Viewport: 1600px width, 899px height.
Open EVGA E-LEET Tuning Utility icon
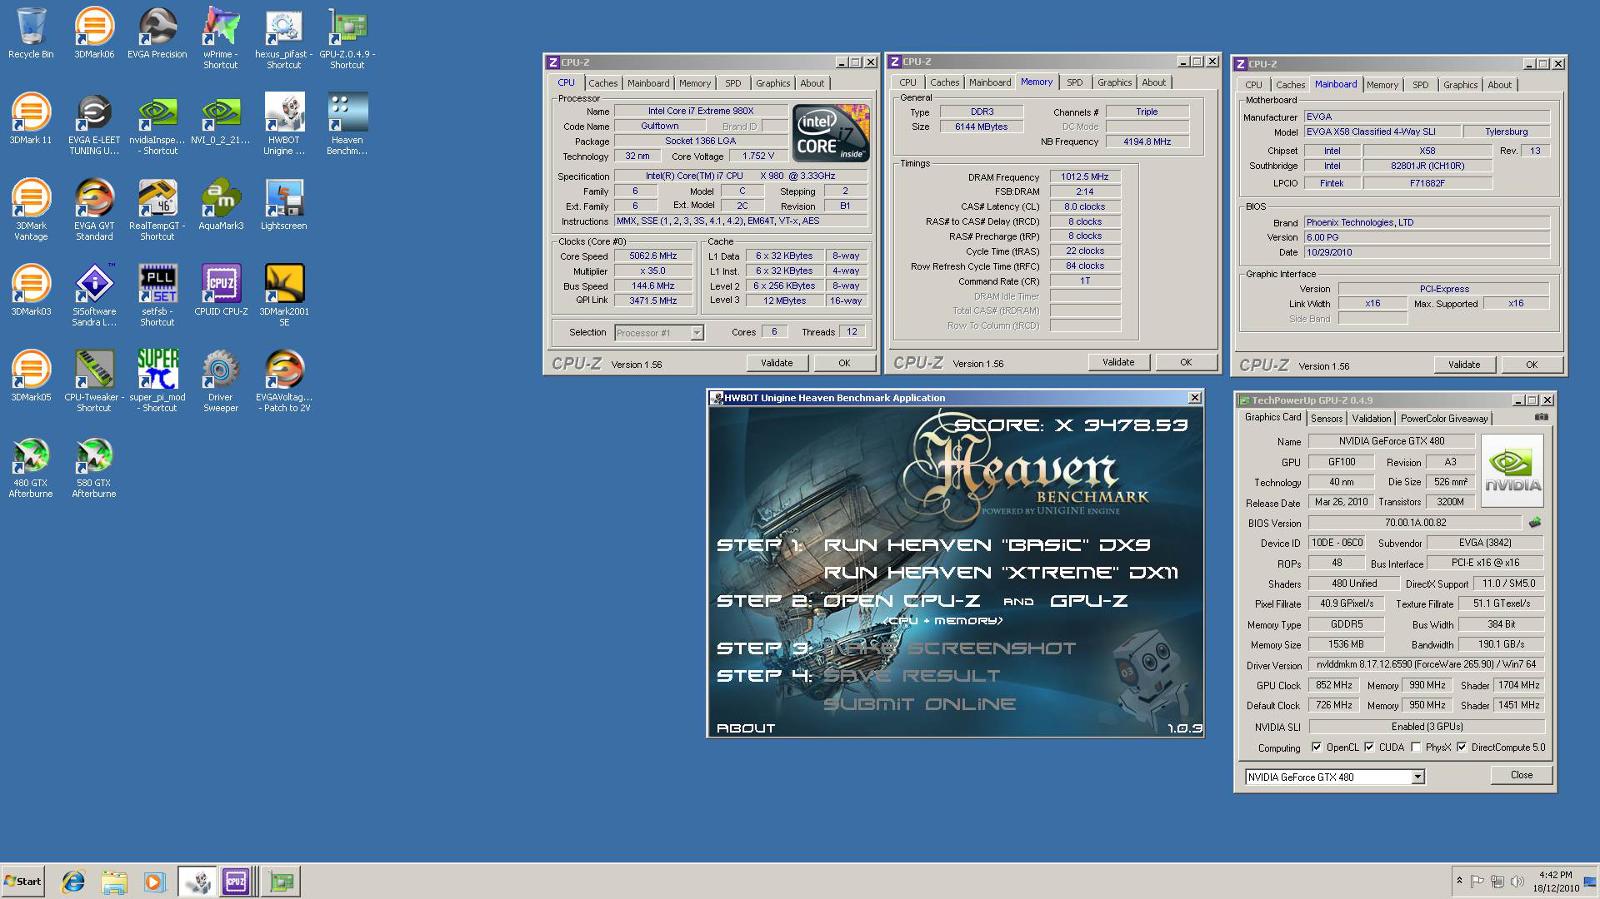click(94, 124)
